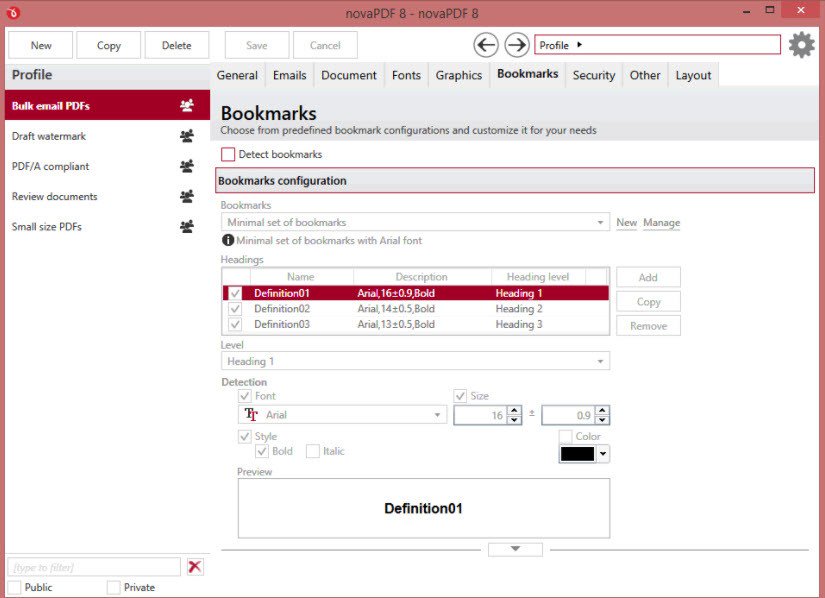Select the Small size PDFs profile
This screenshot has height=598, width=825.
107,227
